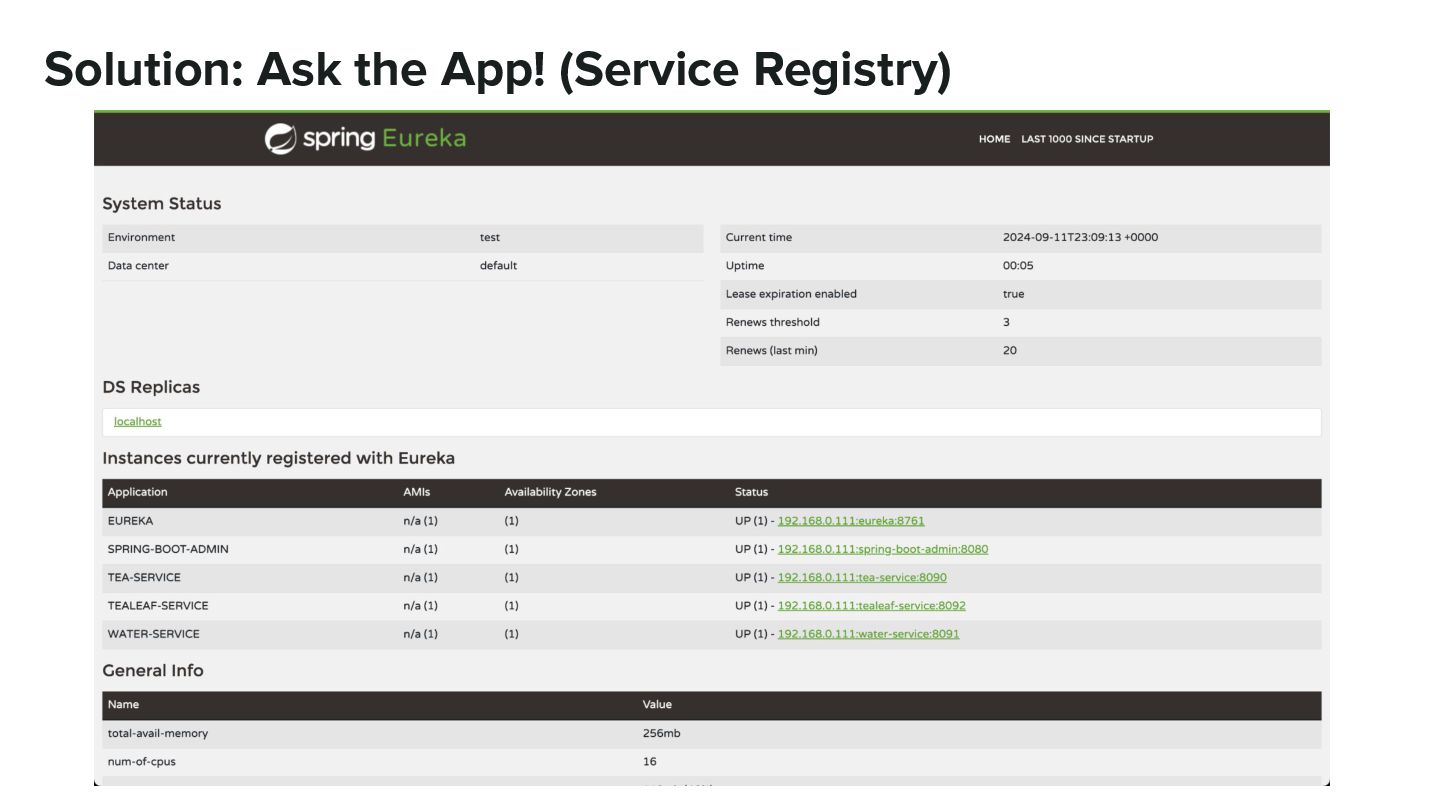This screenshot has width=1440, height=810.
Task: Click the Renews threshold label
Action: [772, 322]
